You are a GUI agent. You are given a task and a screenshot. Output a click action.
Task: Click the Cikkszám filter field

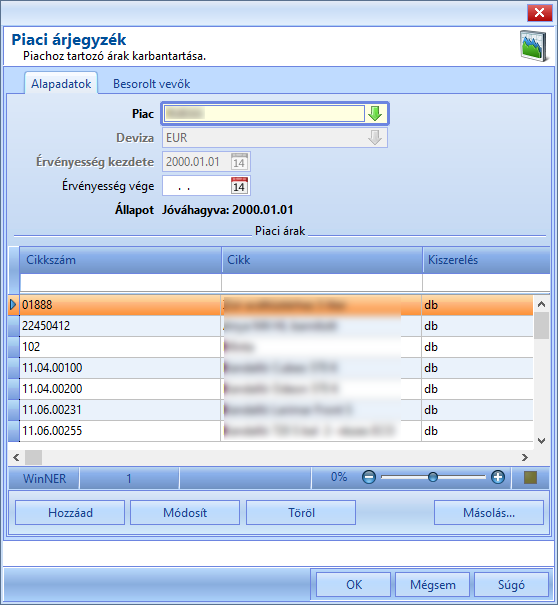pyautogui.click(x=120, y=282)
